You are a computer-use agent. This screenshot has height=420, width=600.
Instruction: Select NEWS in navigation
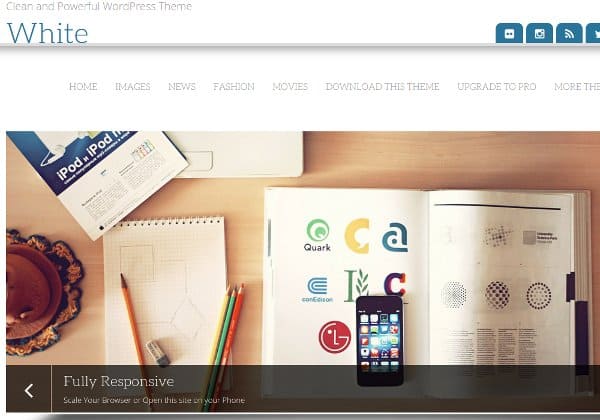pos(182,87)
